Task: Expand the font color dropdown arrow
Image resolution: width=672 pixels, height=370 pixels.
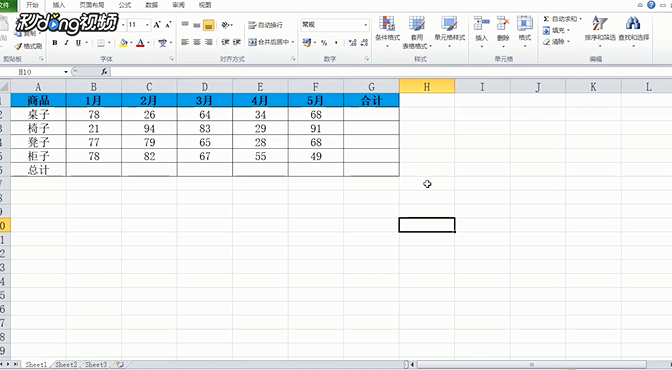Action: (148, 42)
